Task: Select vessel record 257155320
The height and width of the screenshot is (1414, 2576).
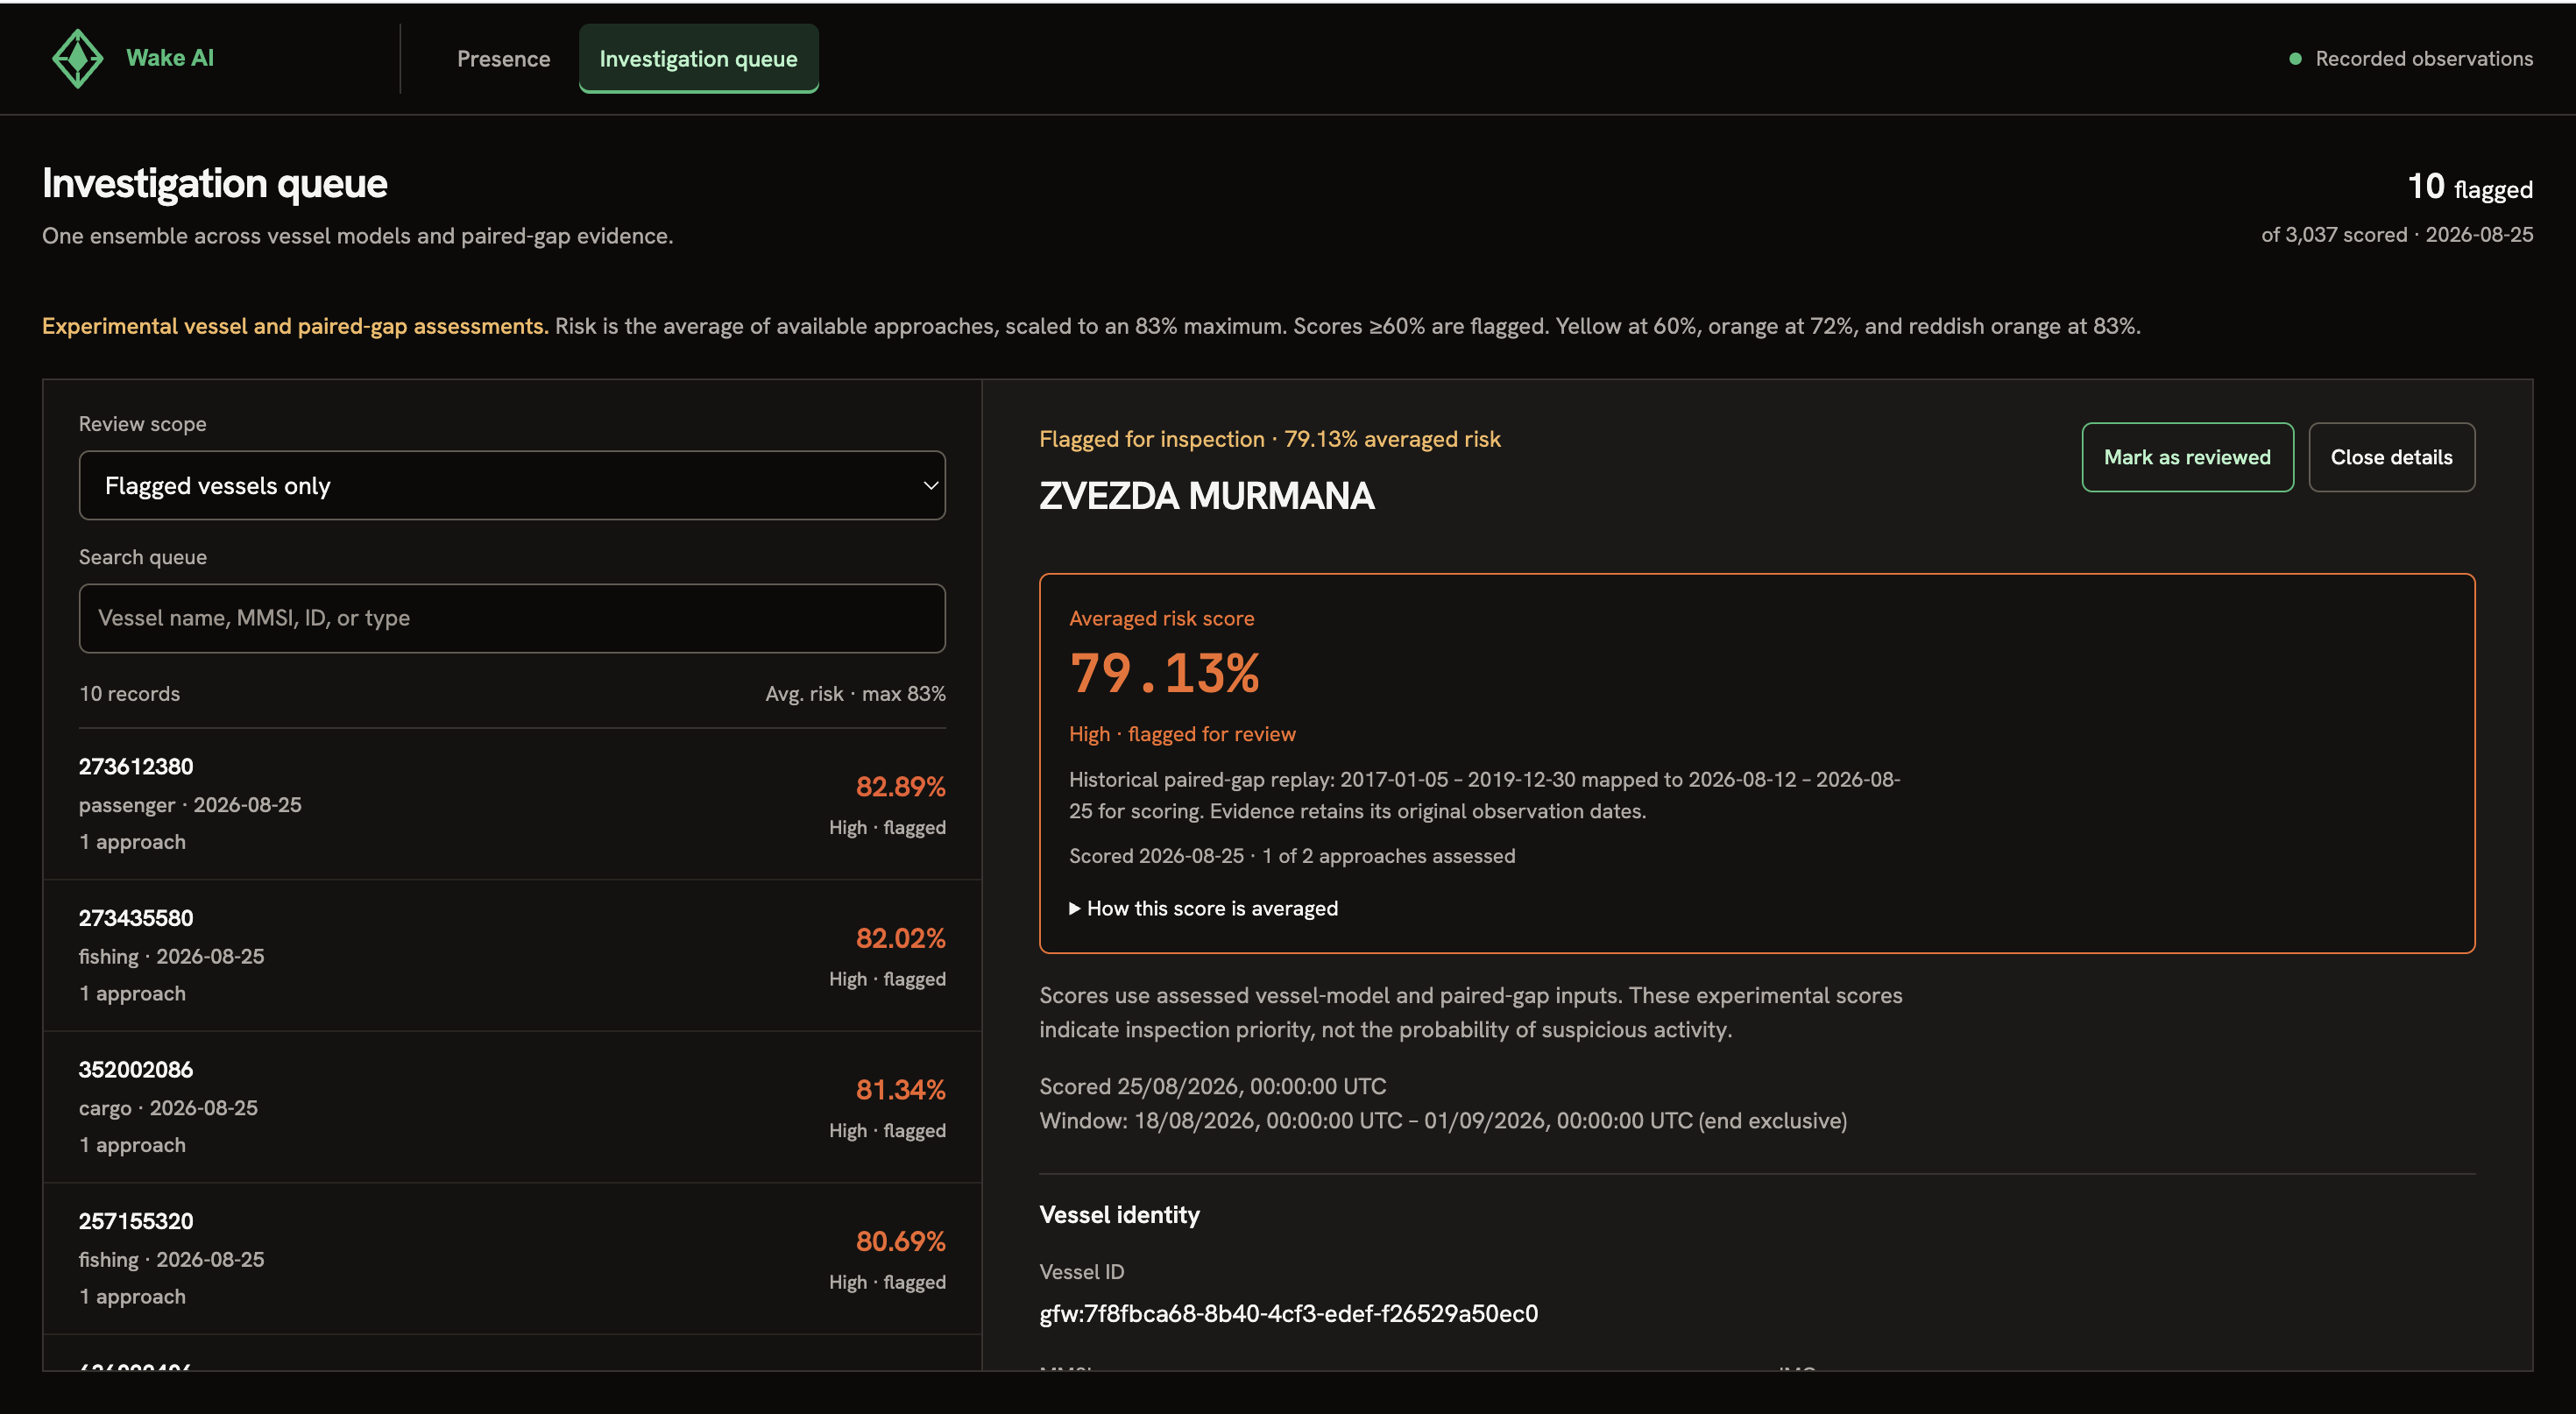Action: (x=512, y=1259)
